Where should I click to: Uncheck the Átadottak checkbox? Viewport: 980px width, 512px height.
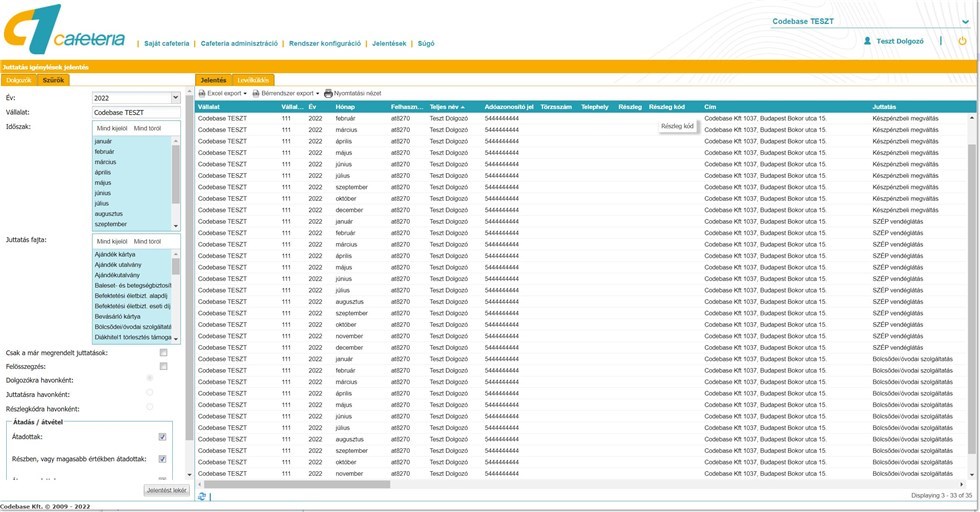(x=162, y=437)
